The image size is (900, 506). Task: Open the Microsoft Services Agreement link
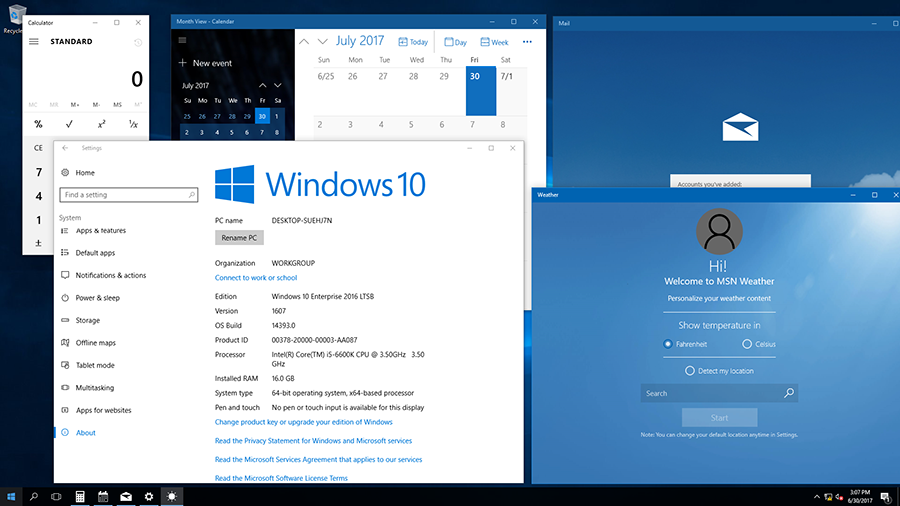(x=319, y=460)
